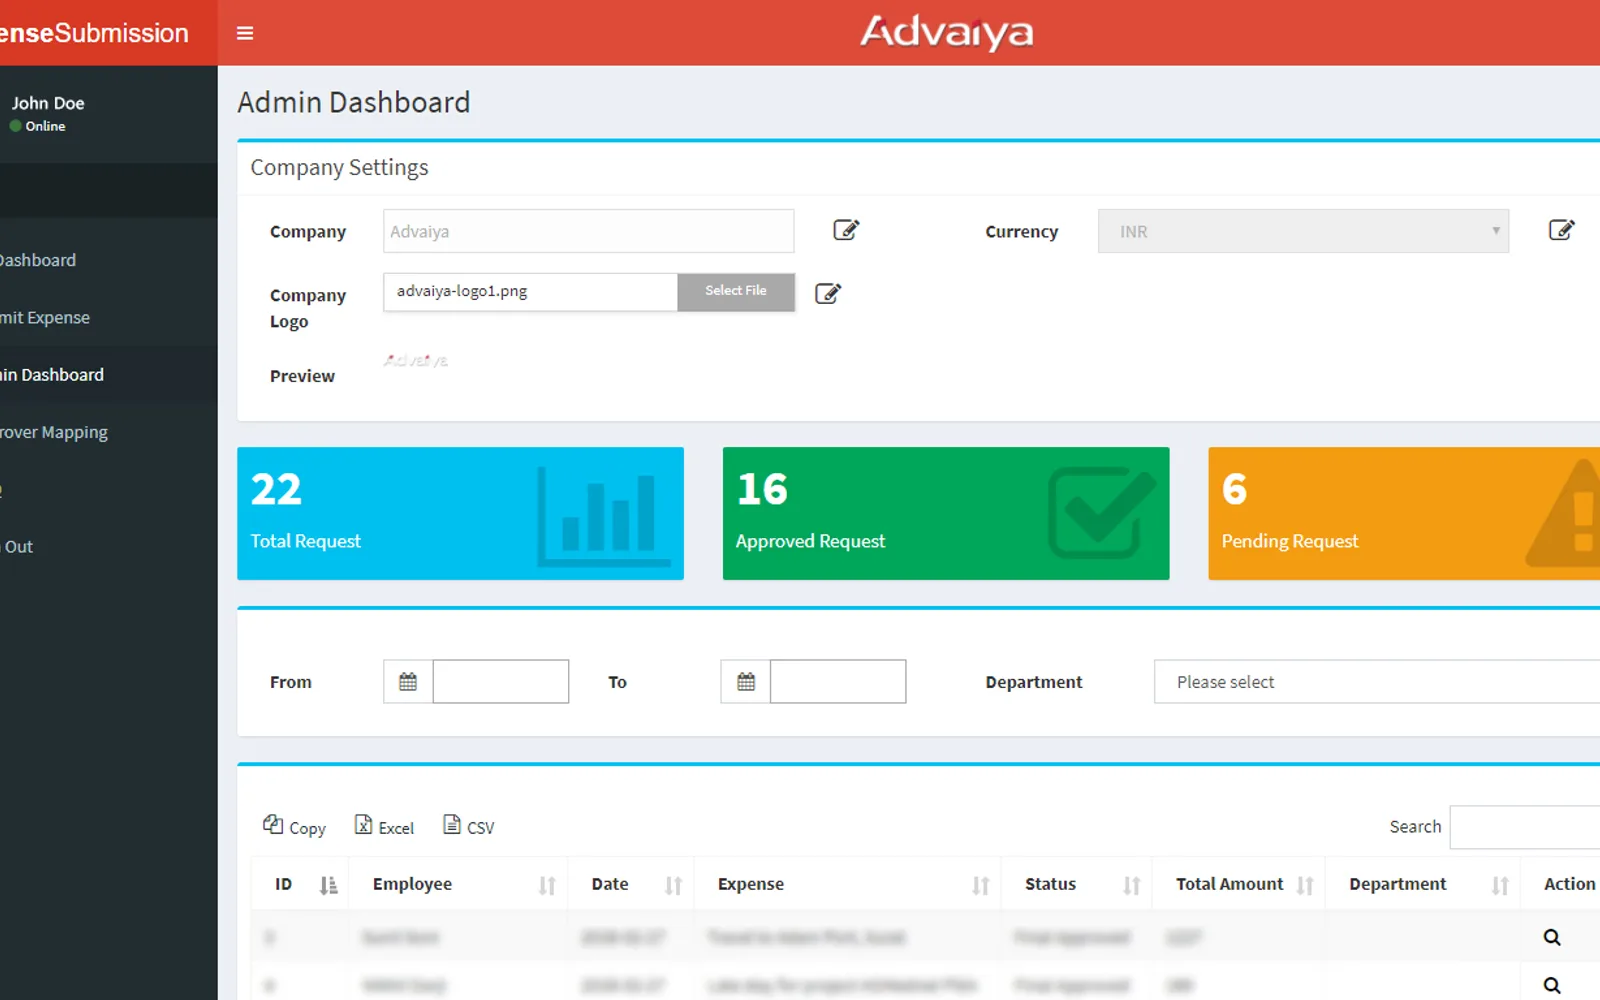
Task: Open the Pending Request card
Action: coord(1404,513)
